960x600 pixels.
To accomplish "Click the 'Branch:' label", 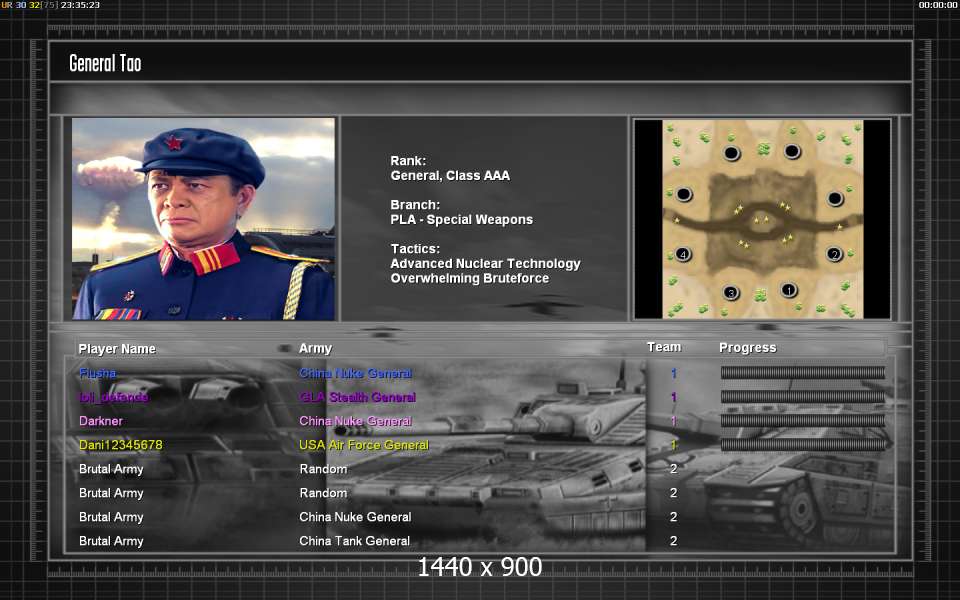I will pos(415,204).
